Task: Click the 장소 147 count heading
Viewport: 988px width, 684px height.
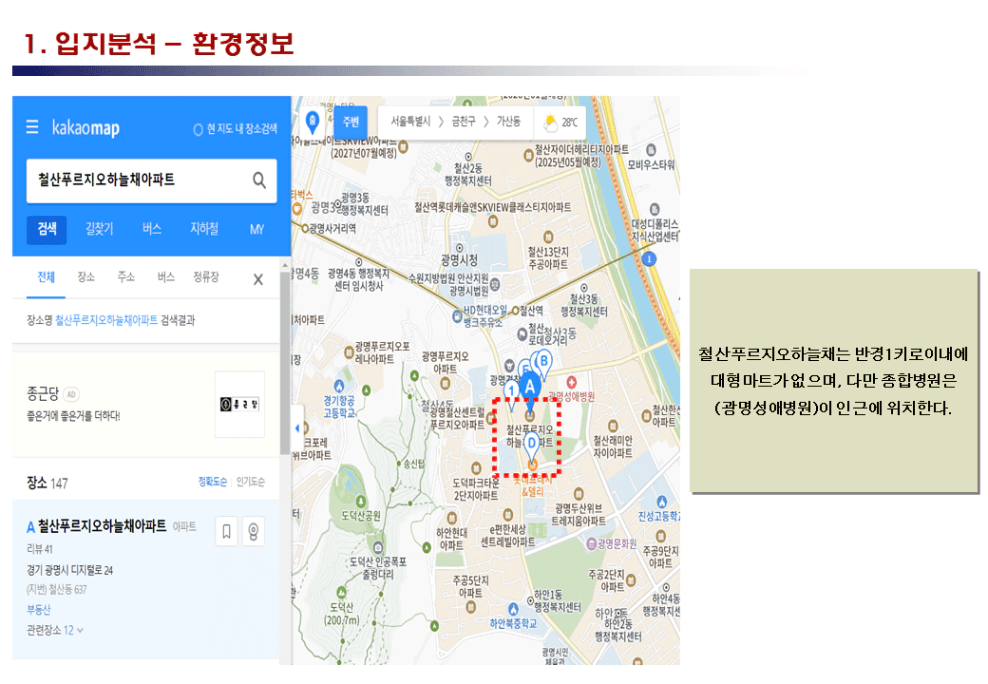Action: (47, 483)
